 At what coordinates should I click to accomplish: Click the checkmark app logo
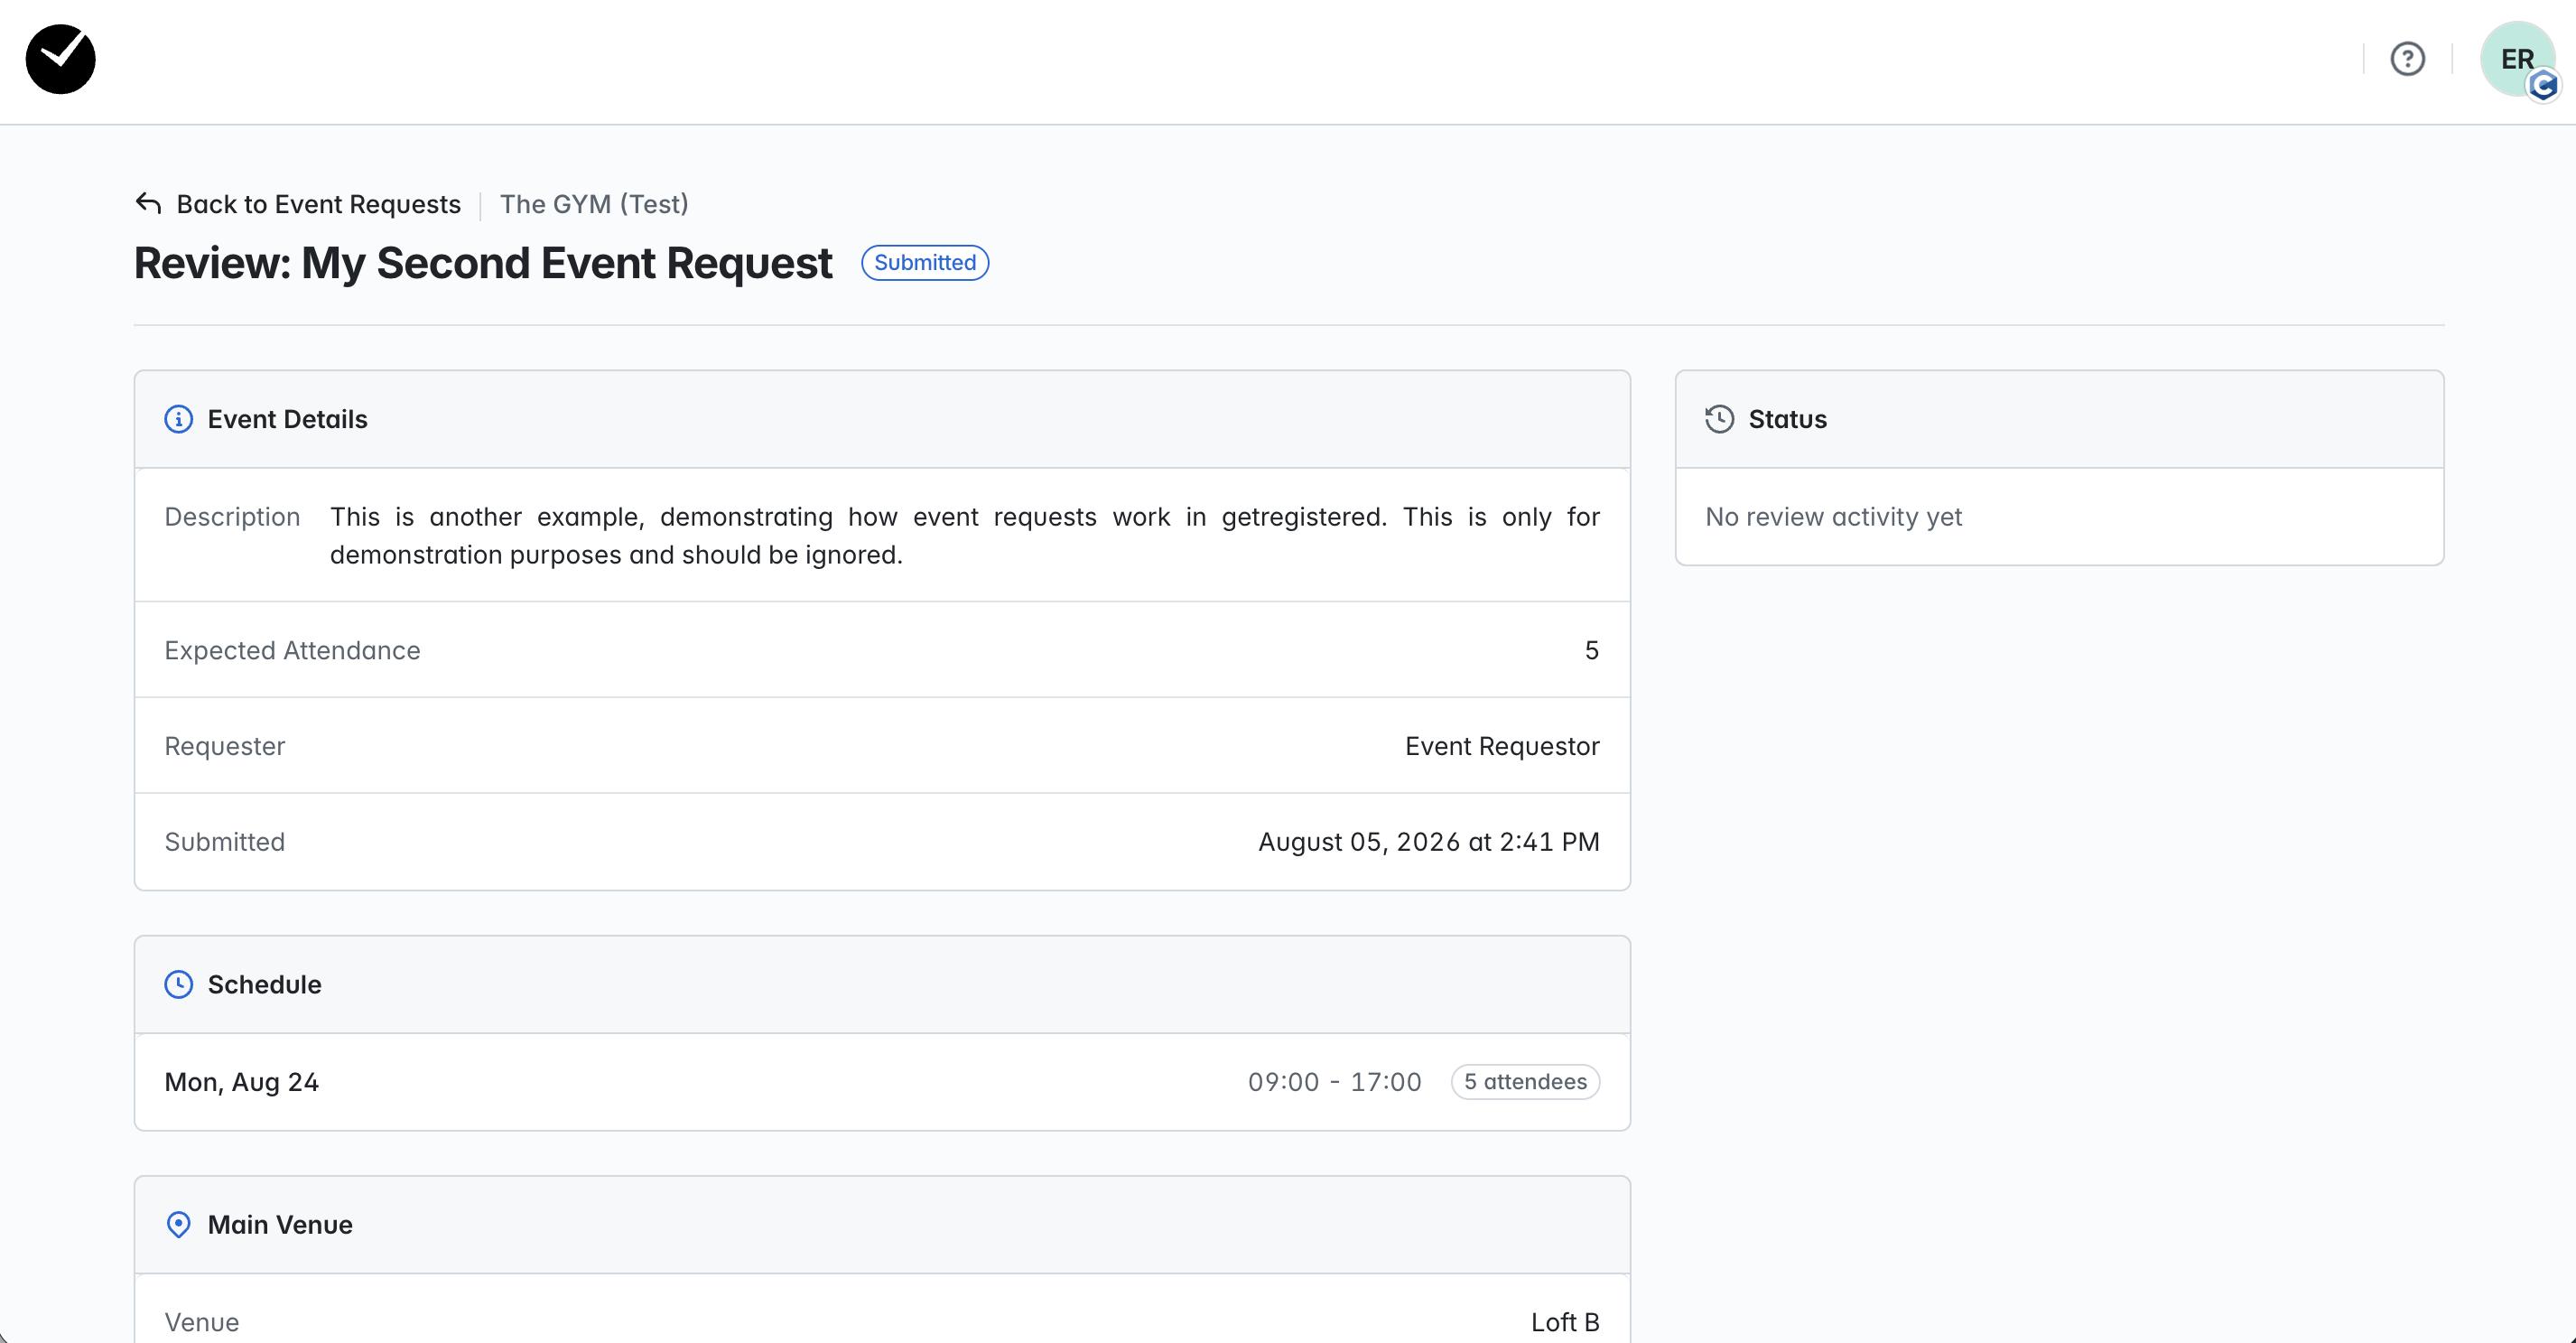click(60, 59)
